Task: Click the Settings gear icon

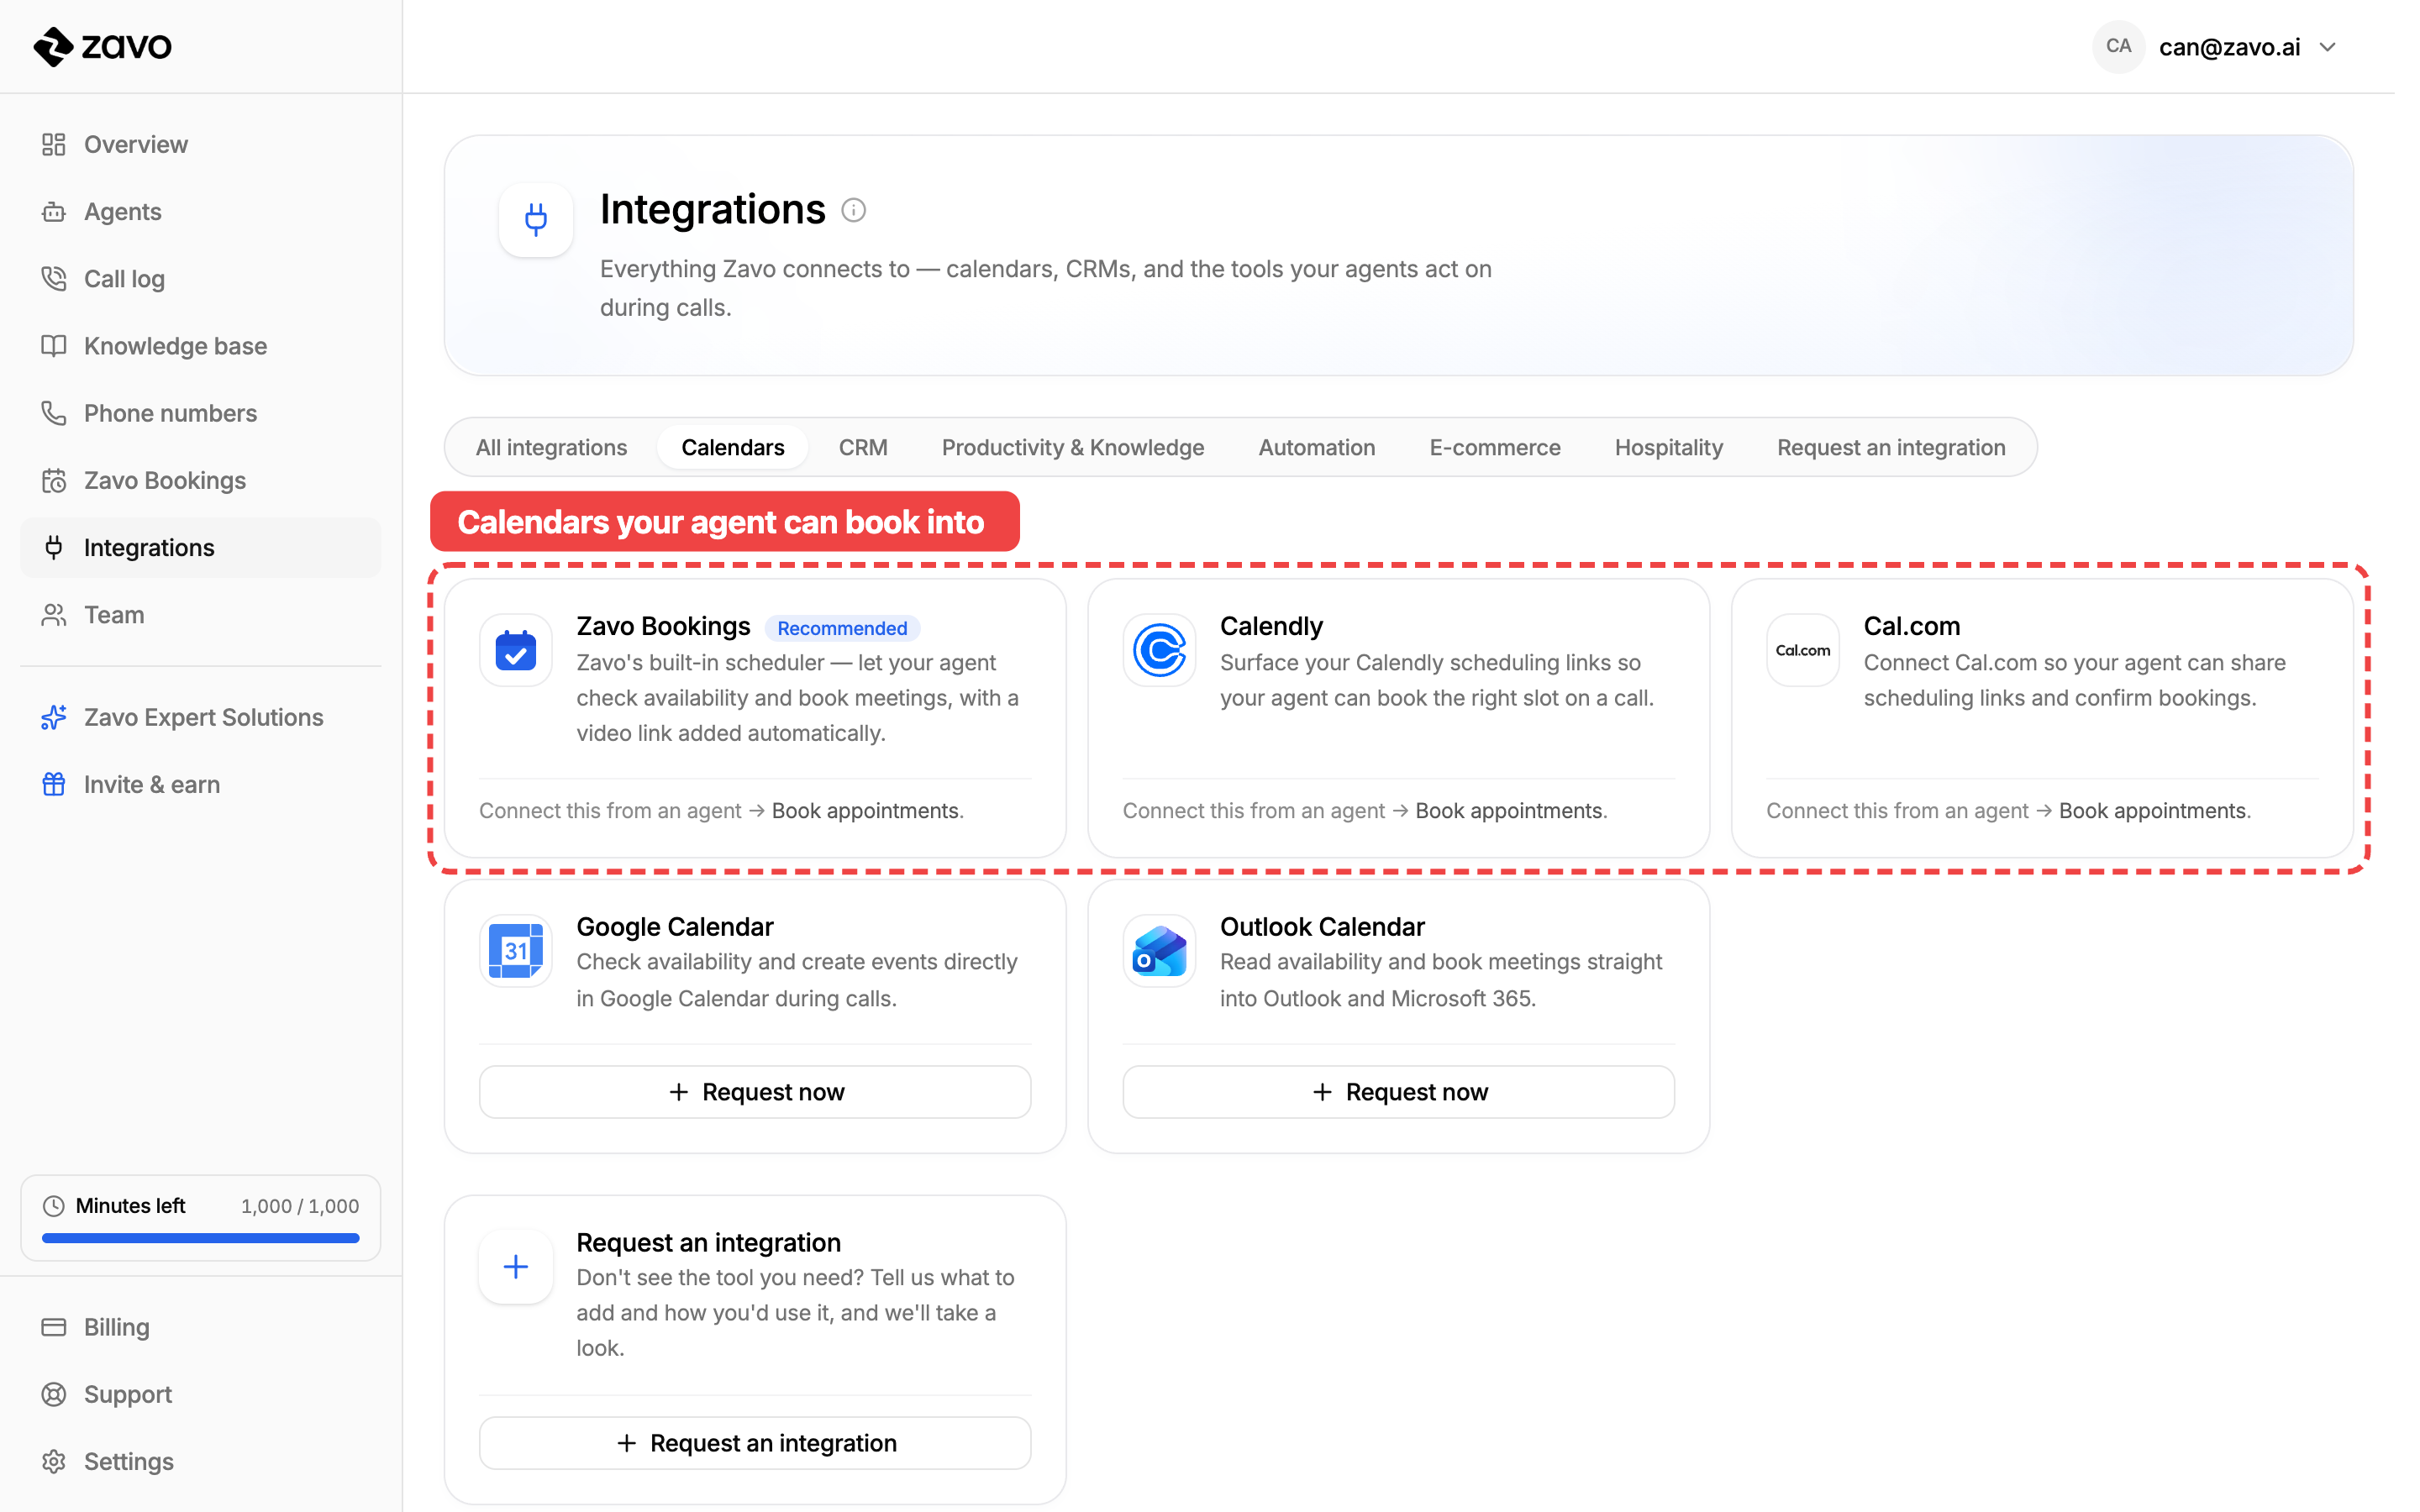Action: click(x=54, y=1461)
